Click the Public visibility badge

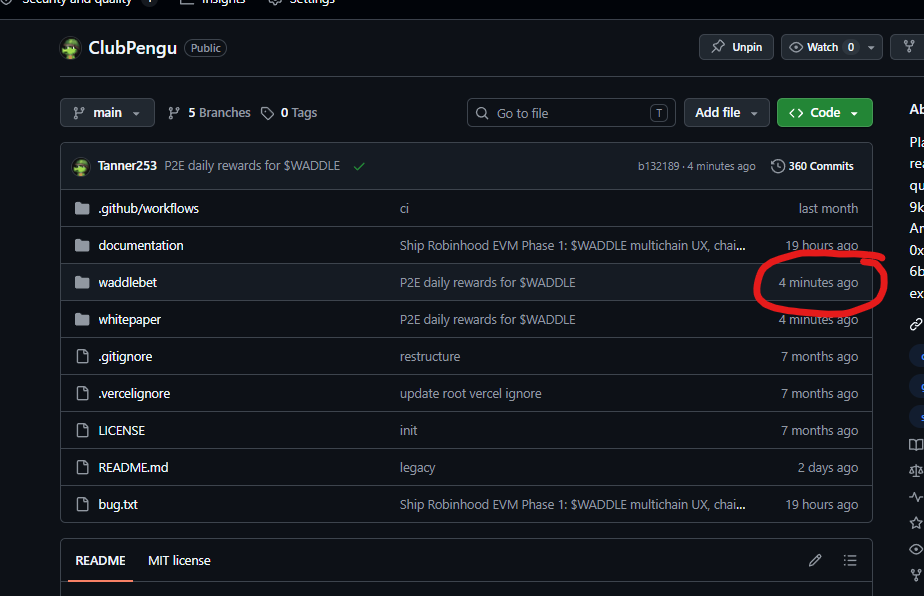click(x=206, y=48)
